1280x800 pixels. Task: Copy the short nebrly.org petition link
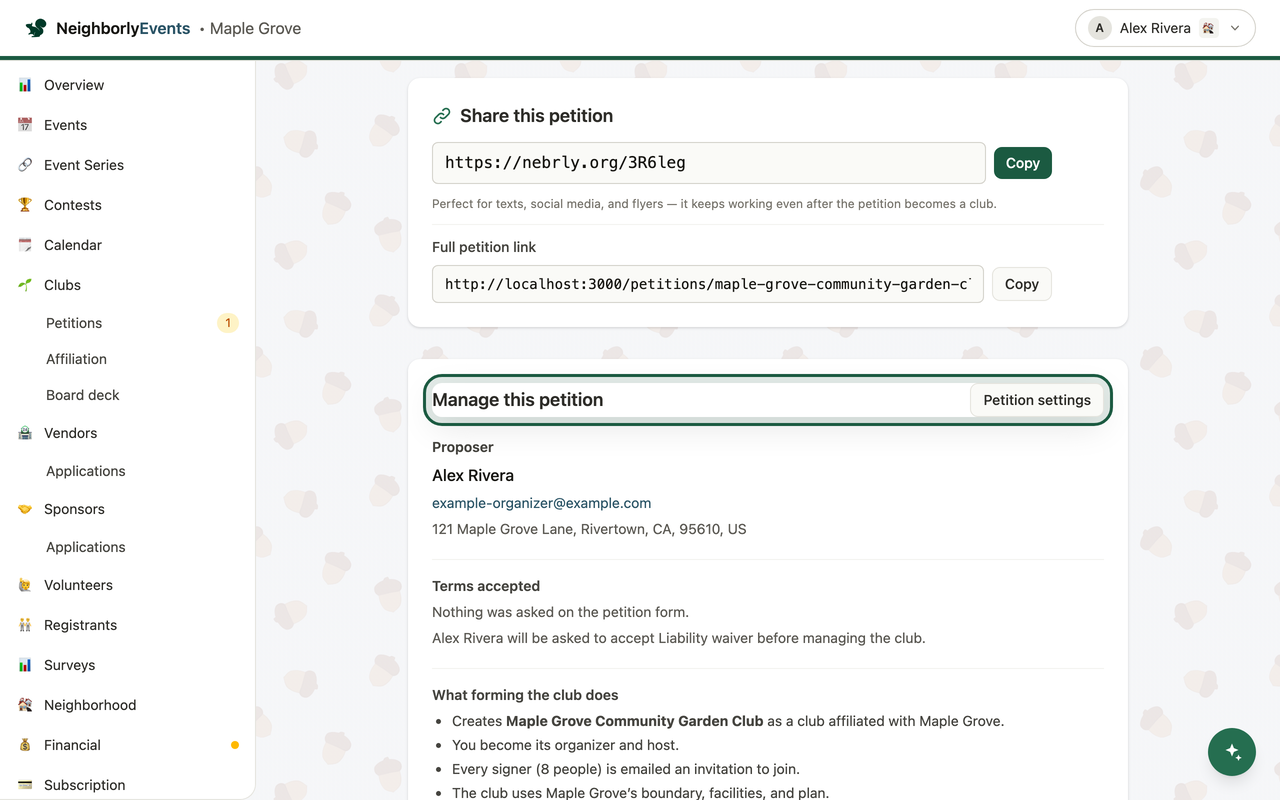click(x=1022, y=163)
